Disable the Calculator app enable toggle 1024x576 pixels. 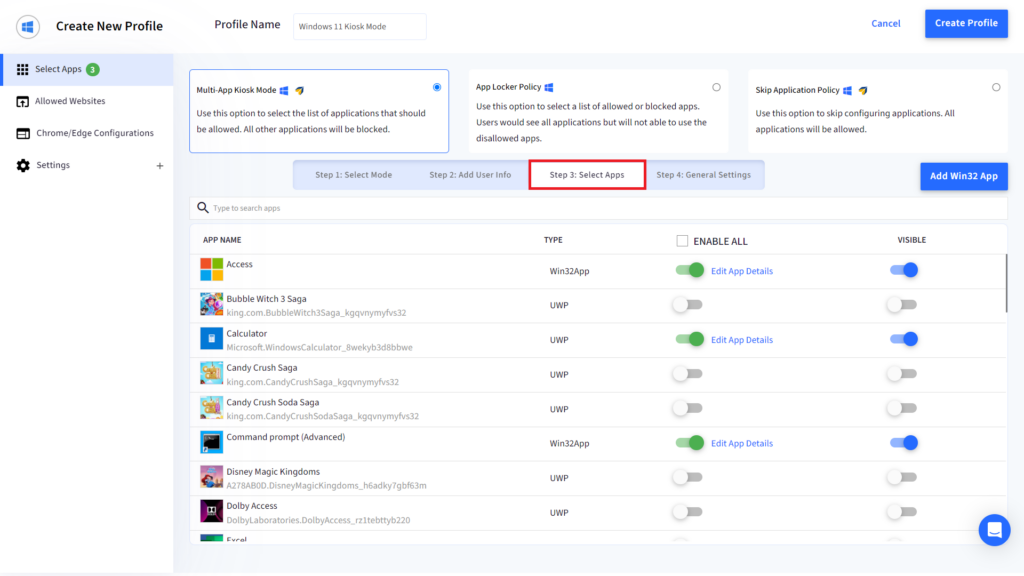690,339
